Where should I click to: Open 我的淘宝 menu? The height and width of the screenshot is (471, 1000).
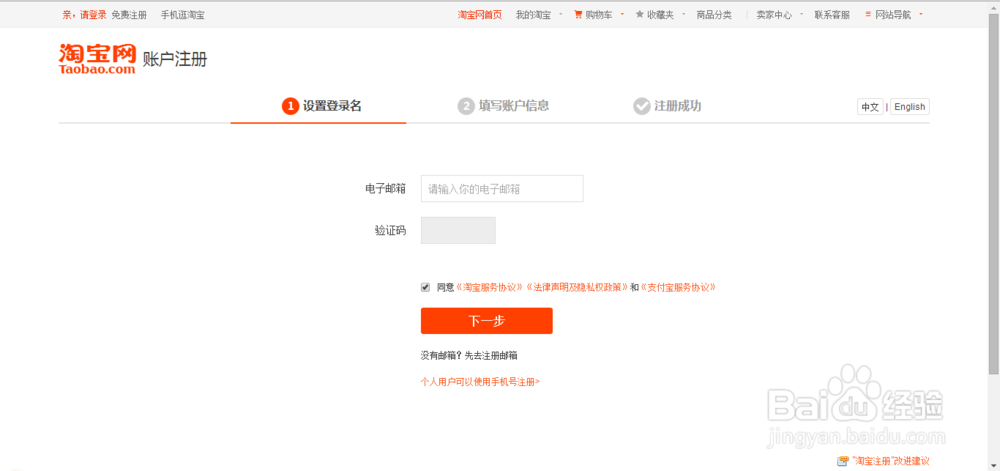pos(533,15)
